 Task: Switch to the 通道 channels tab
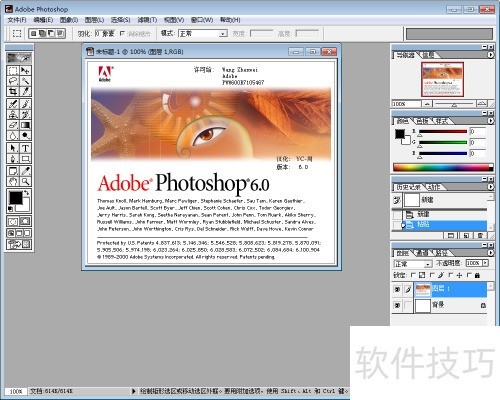[422, 253]
